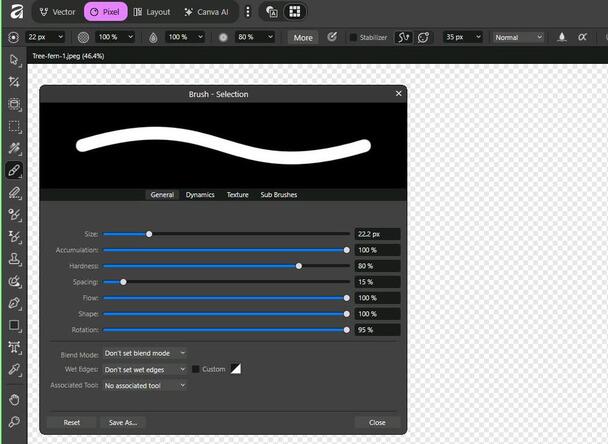
Task: Switch to the Dynamics tab
Action: pyautogui.click(x=200, y=195)
